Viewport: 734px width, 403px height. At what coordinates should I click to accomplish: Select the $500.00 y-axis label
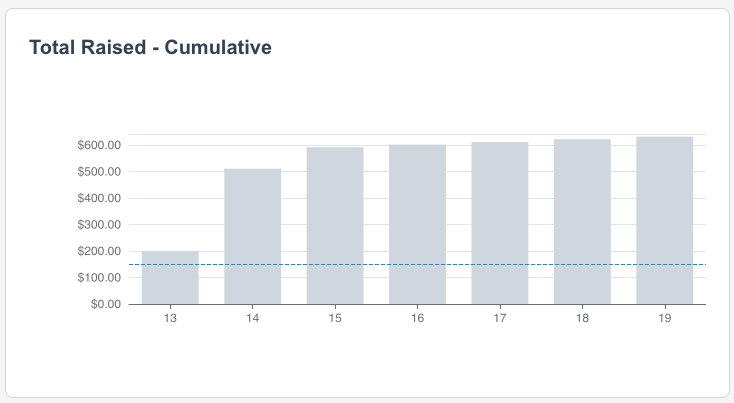pos(99,172)
